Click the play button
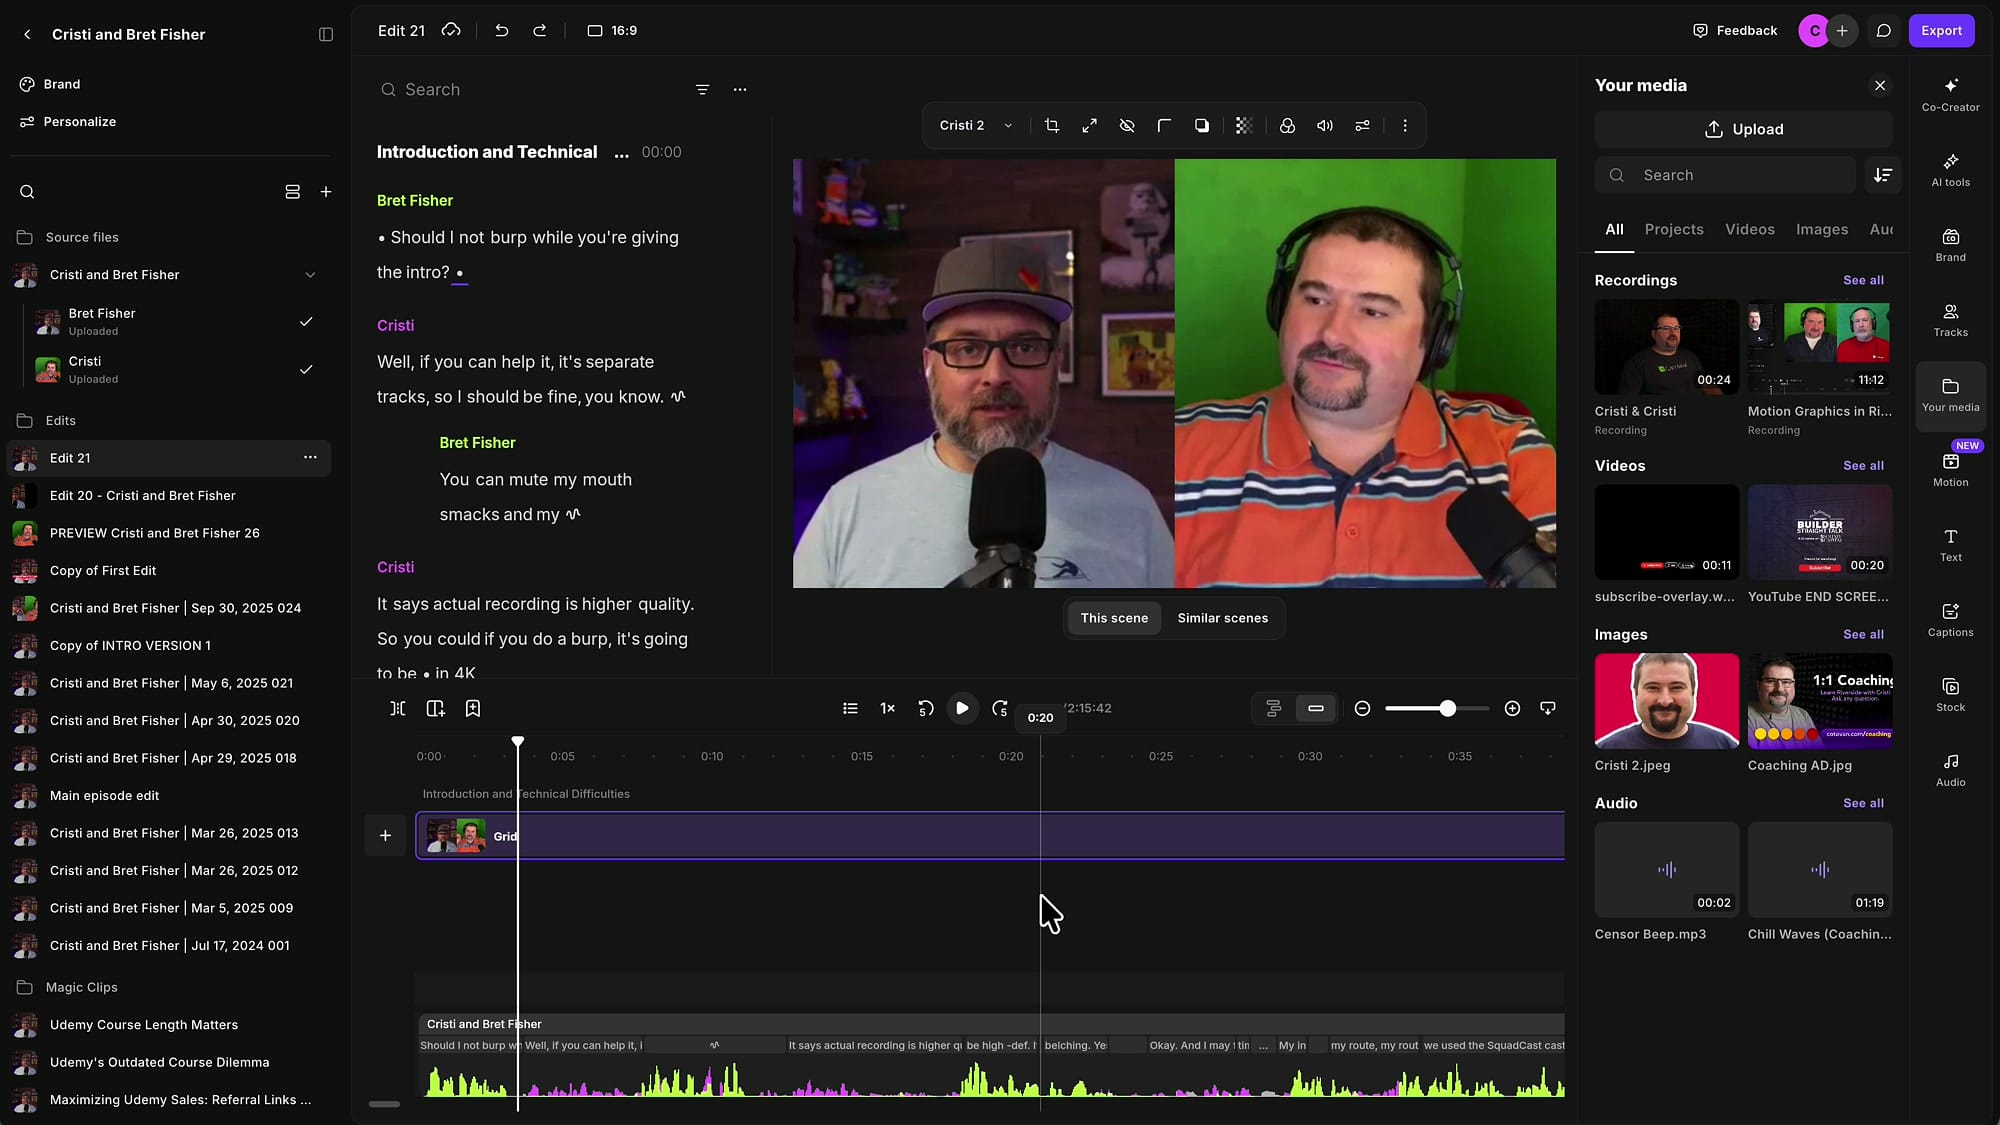Viewport: 2000px width, 1125px height. pyautogui.click(x=962, y=708)
